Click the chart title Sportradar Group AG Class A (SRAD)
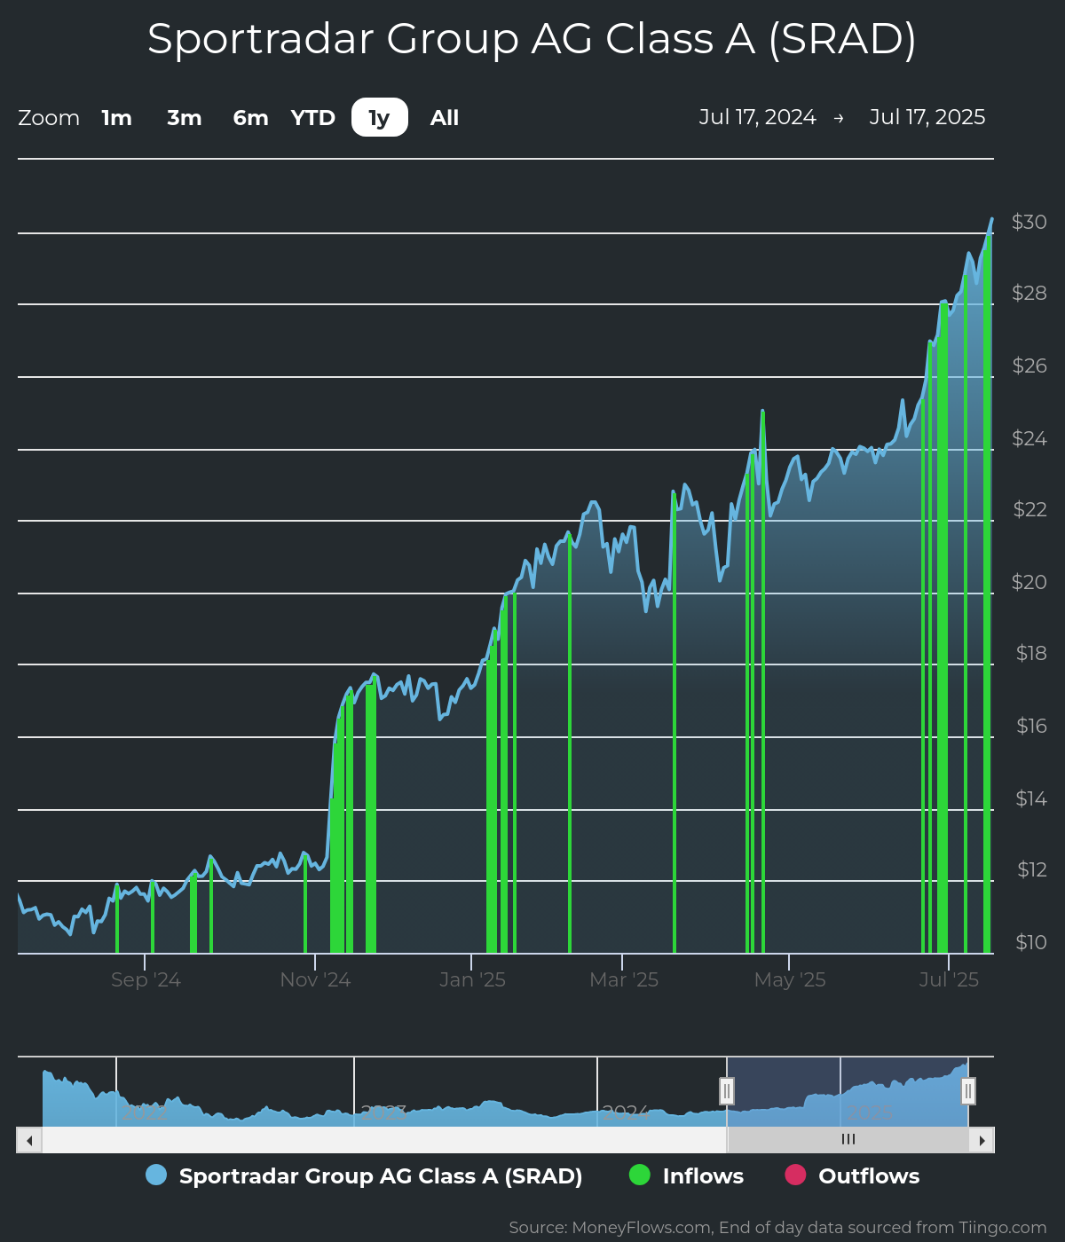Viewport: 1065px width, 1242px height. (x=532, y=40)
